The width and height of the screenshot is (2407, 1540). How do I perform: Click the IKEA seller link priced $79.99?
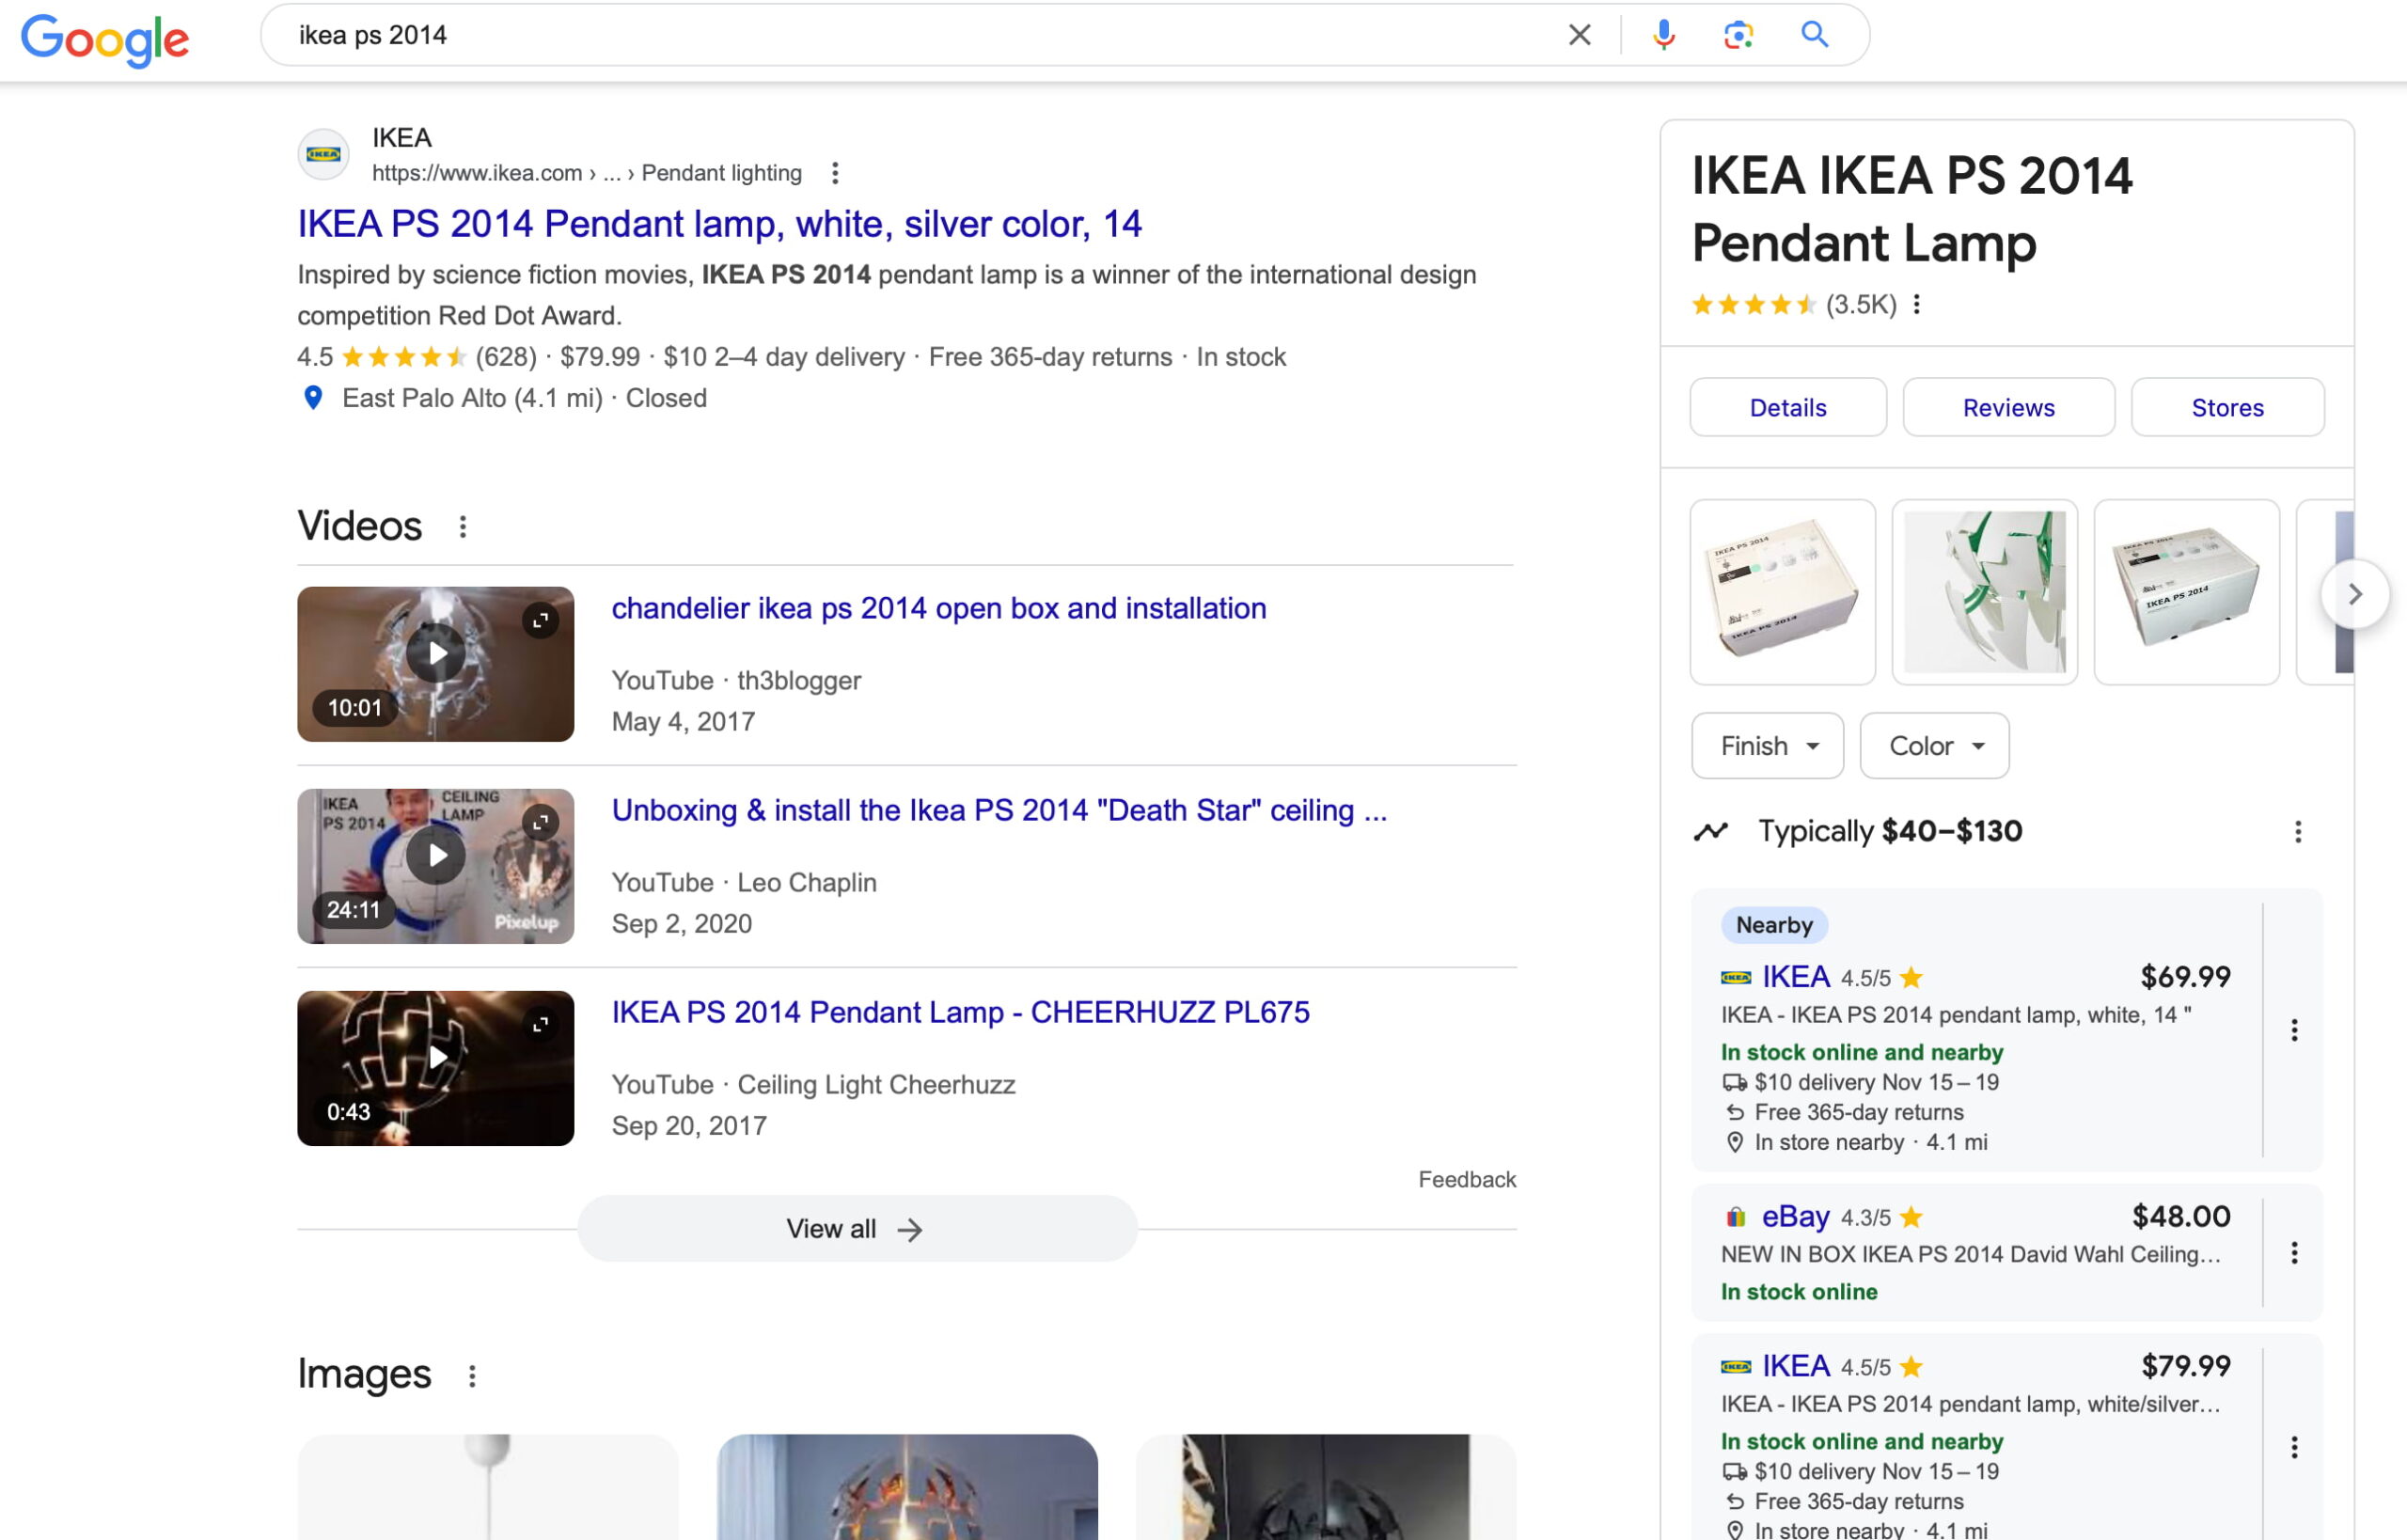[x=1795, y=1366]
